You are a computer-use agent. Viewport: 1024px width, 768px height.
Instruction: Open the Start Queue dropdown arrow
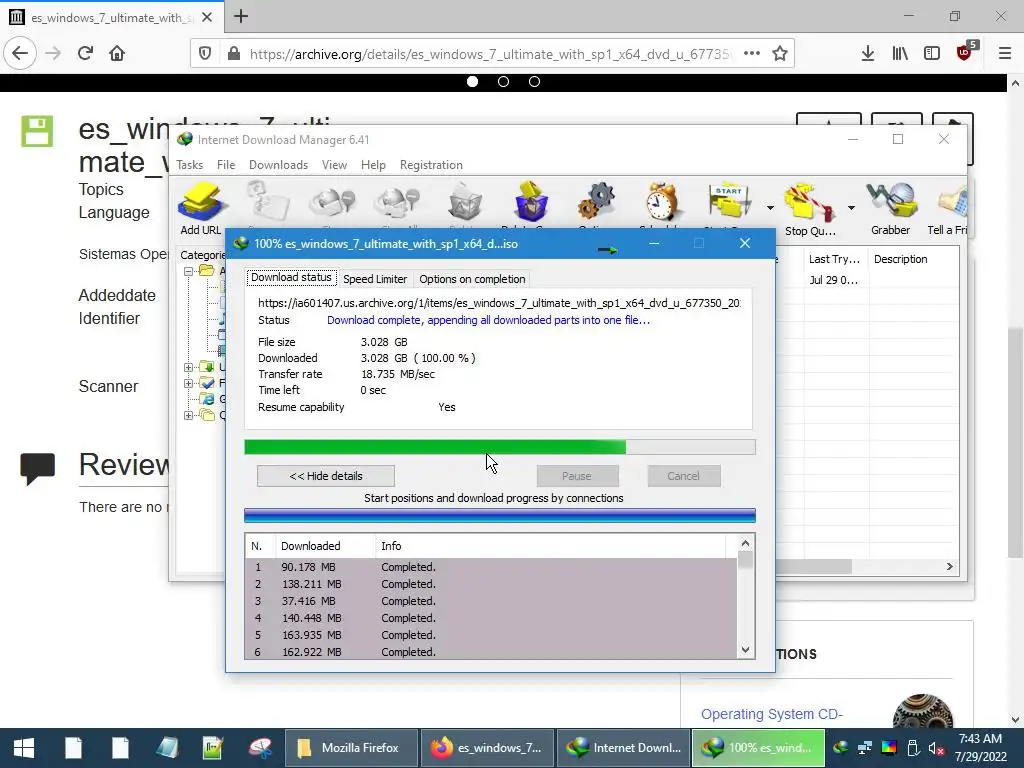(x=770, y=208)
